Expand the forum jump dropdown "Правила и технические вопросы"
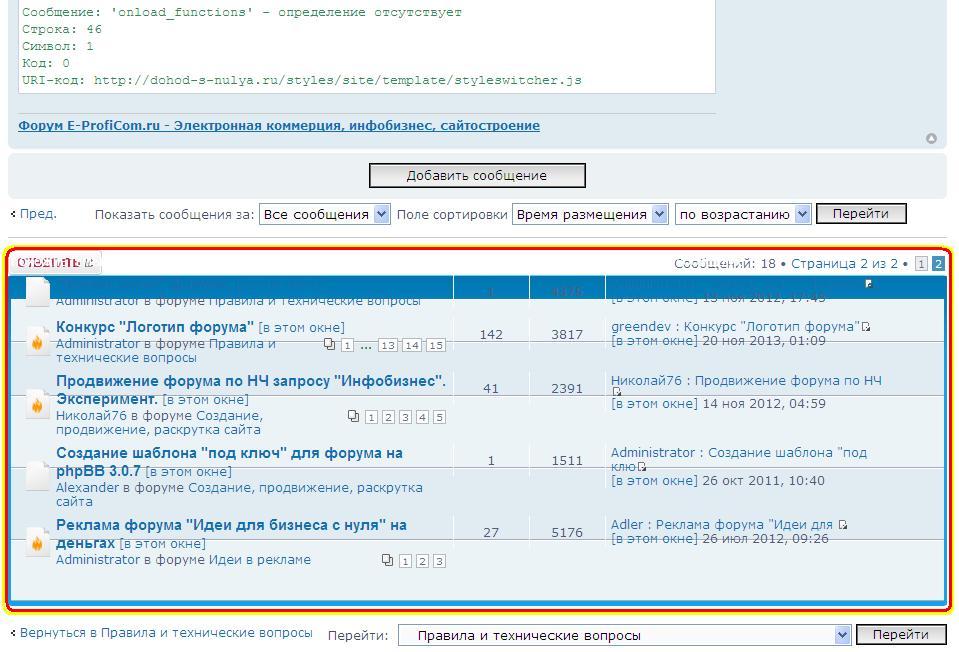 tap(624, 635)
